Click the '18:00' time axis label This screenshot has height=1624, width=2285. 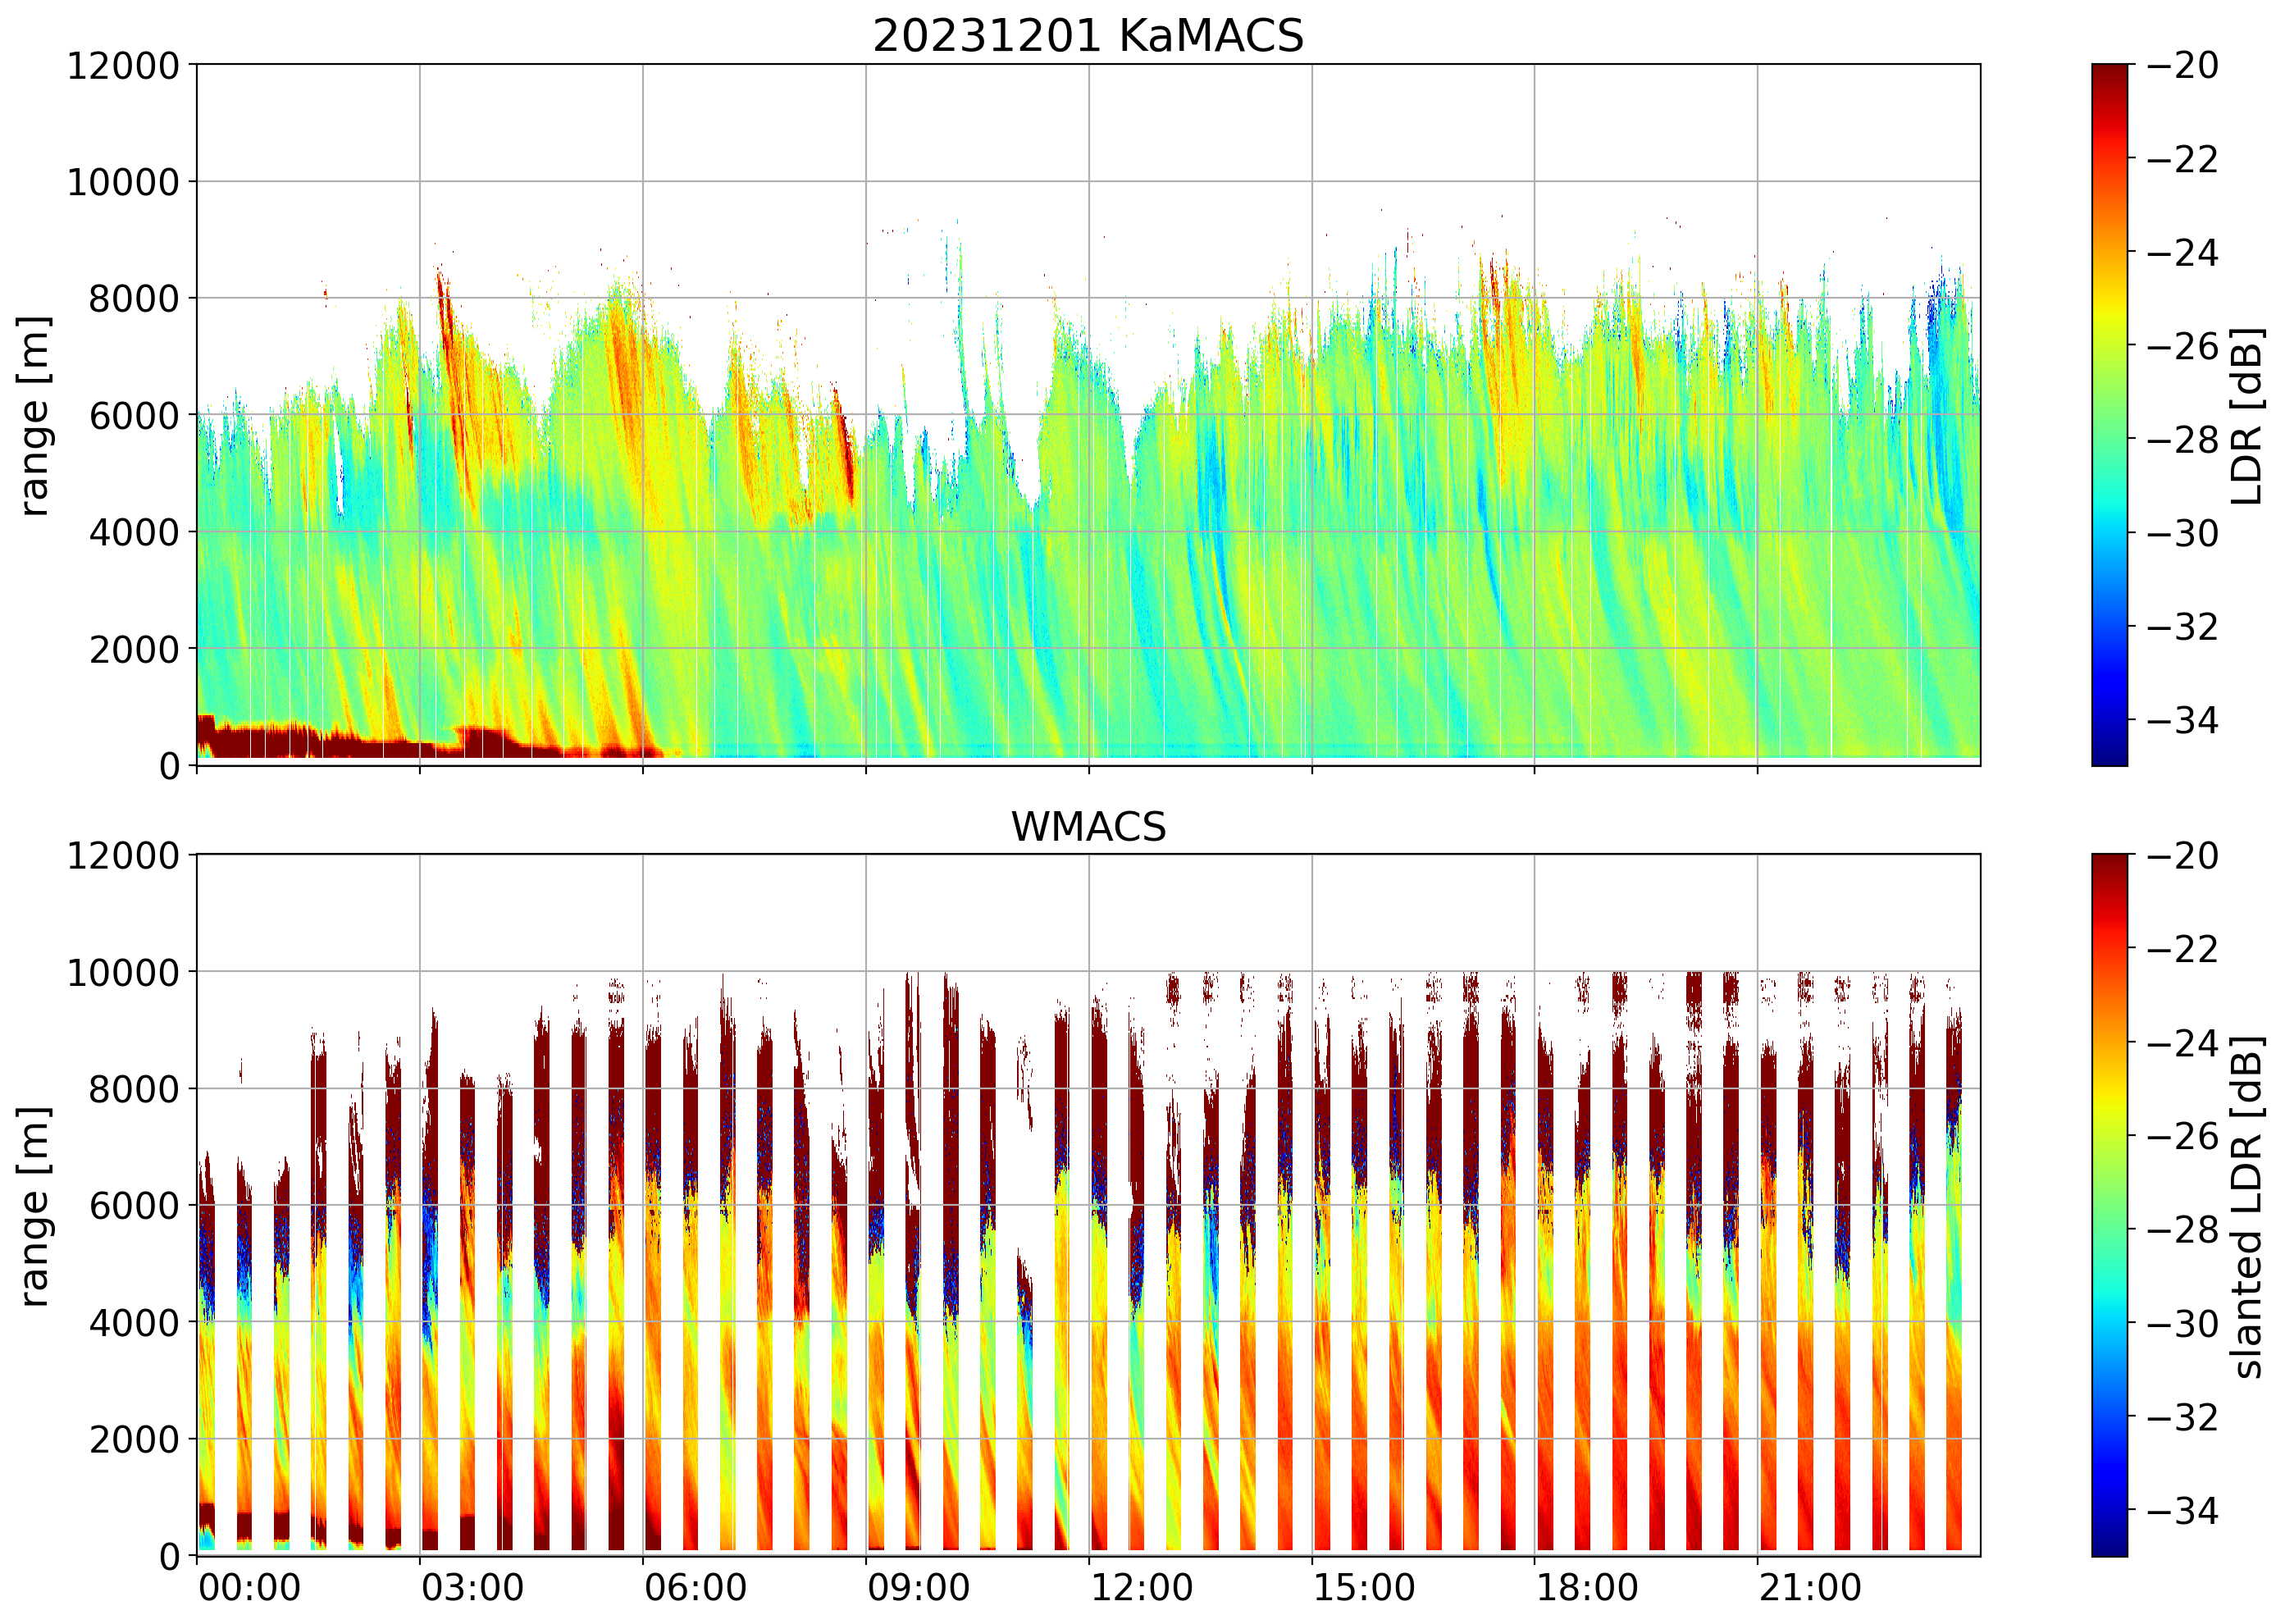(1587, 1587)
